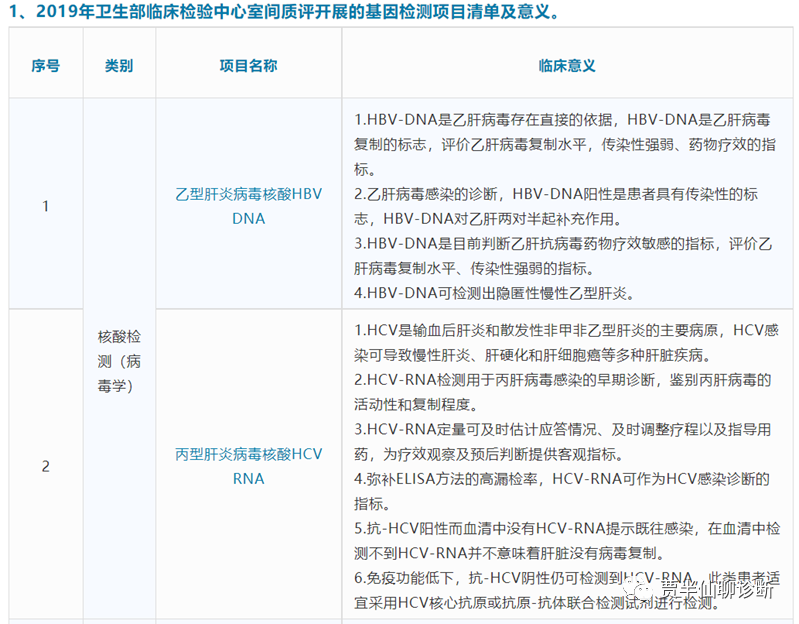
Task: Select the 项目名称 column header
Action: click(x=248, y=65)
